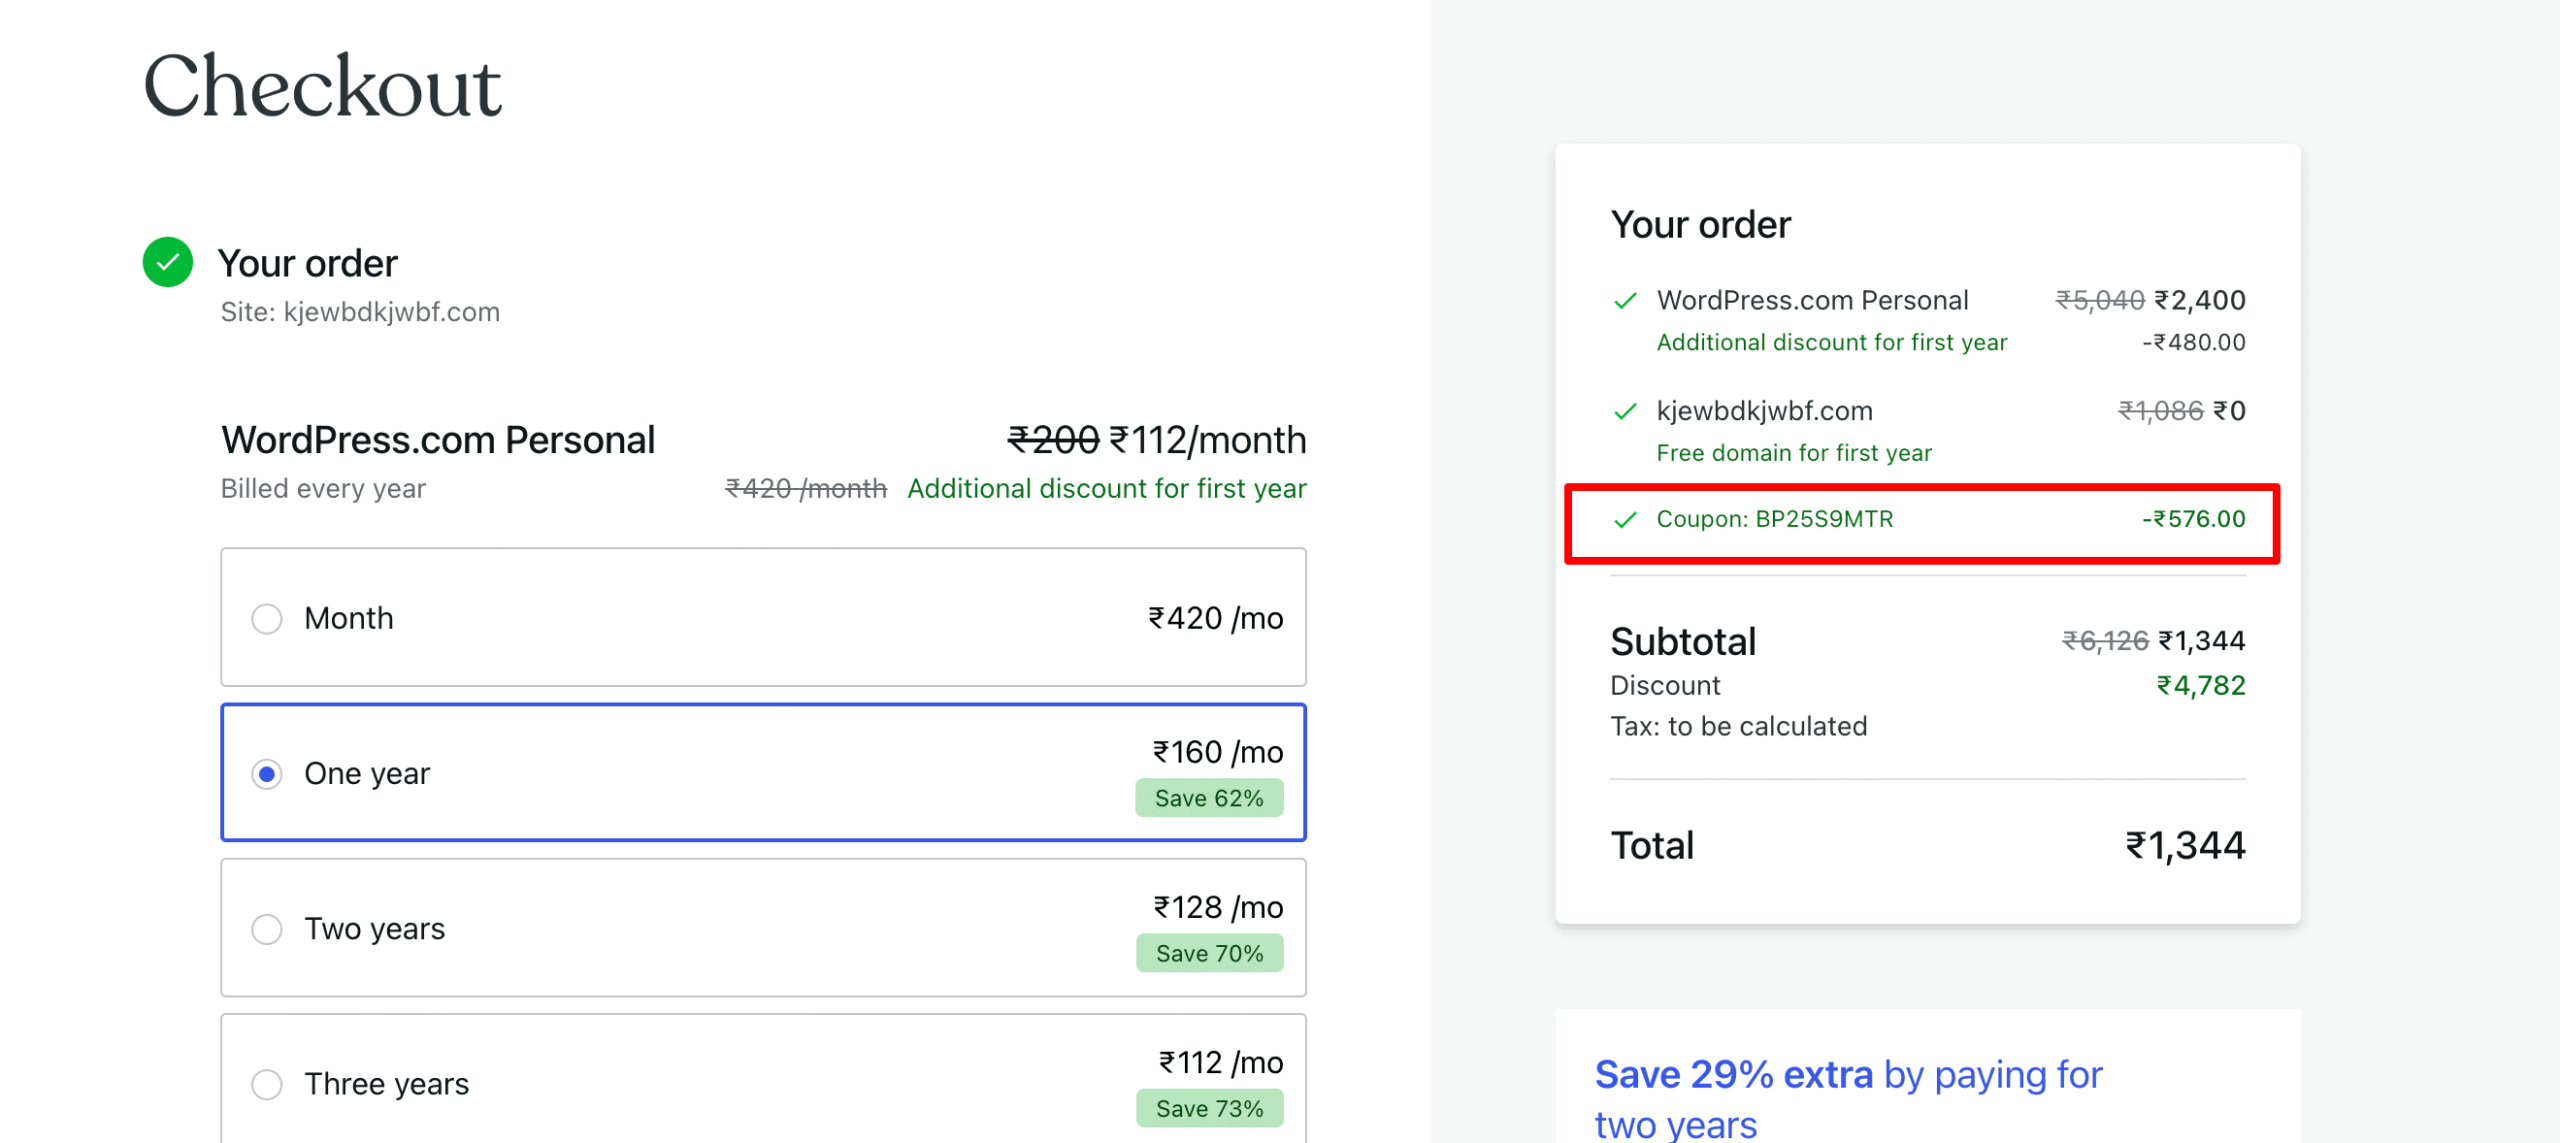Click the Save 73% badge
The width and height of the screenshot is (2560, 1143).
tap(1209, 1108)
